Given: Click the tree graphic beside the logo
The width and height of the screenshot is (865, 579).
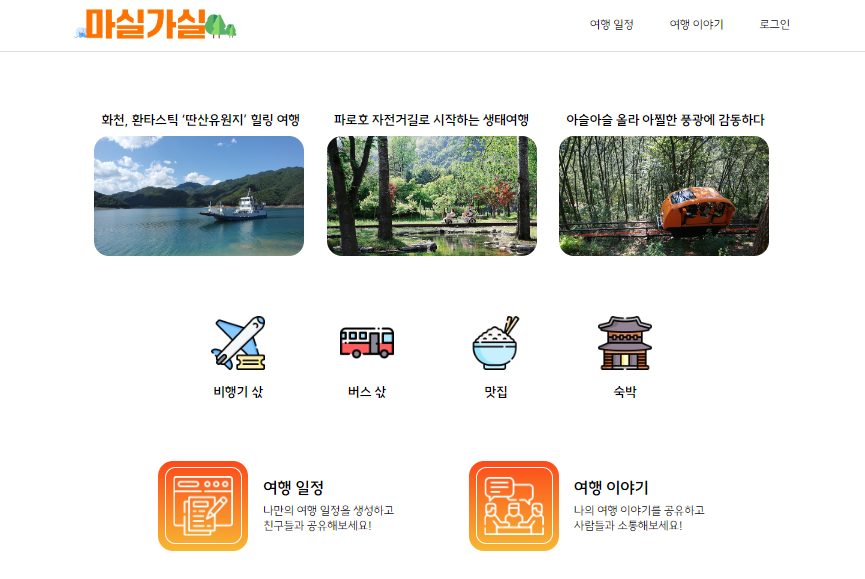Looking at the screenshot, I should pos(221,26).
